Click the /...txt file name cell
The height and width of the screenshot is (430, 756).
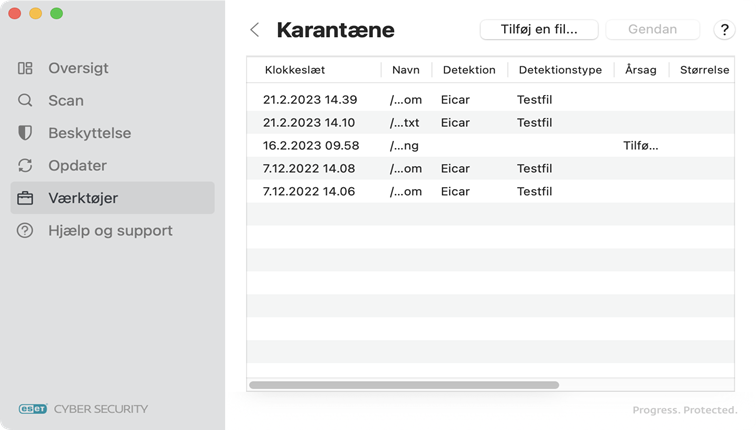[x=405, y=122]
